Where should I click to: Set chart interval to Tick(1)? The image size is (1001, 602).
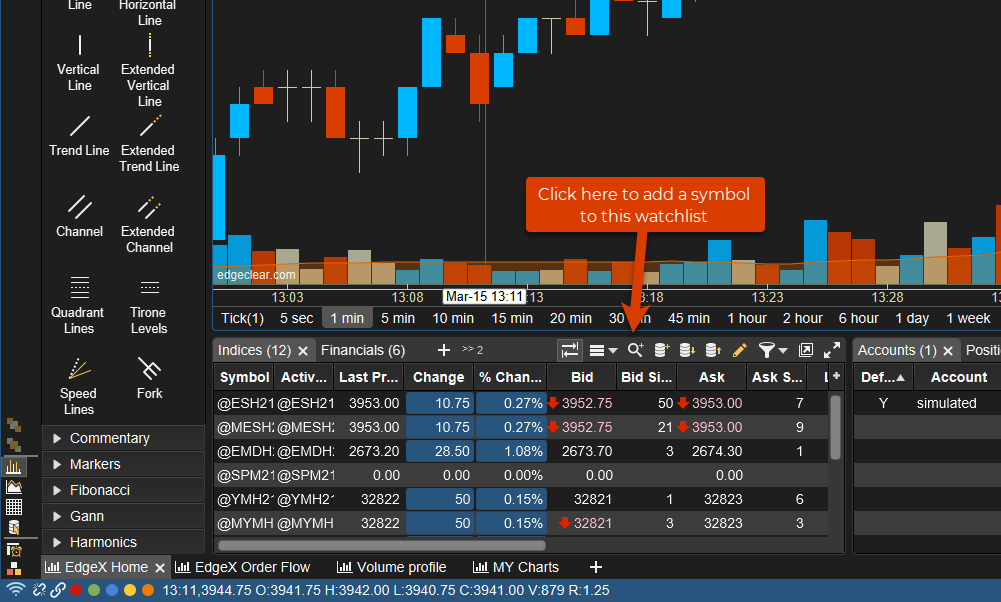[242, 318]
